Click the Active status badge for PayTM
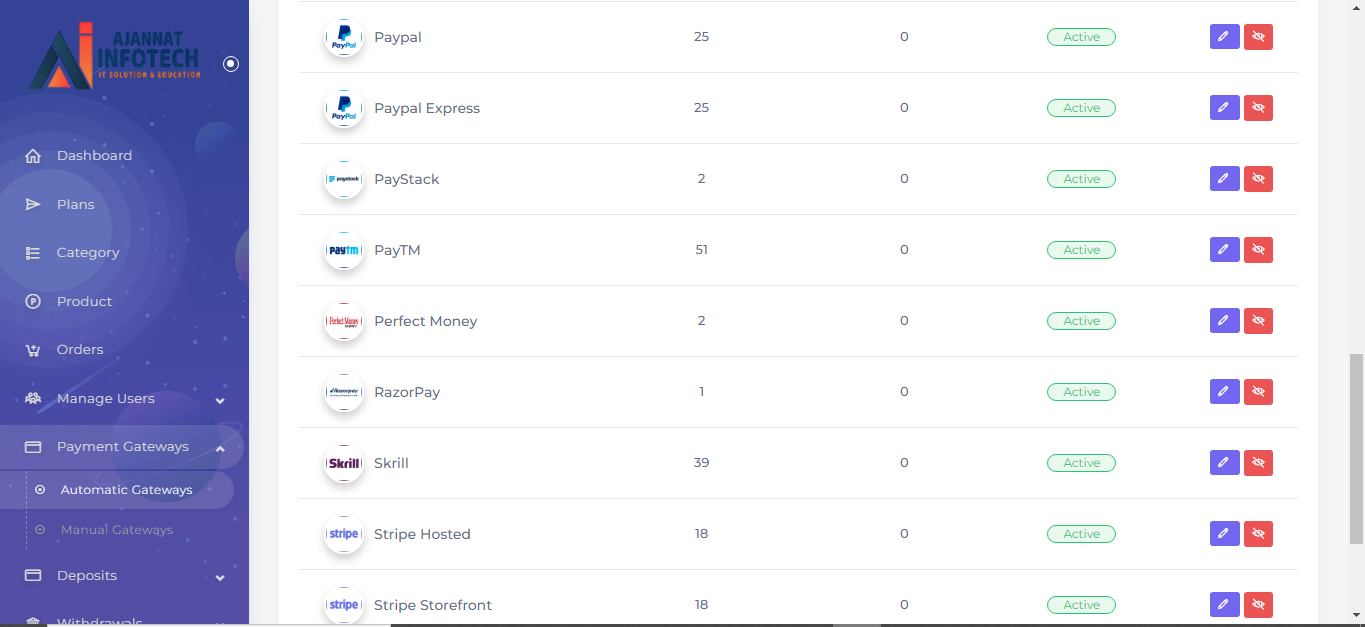 1081,250
